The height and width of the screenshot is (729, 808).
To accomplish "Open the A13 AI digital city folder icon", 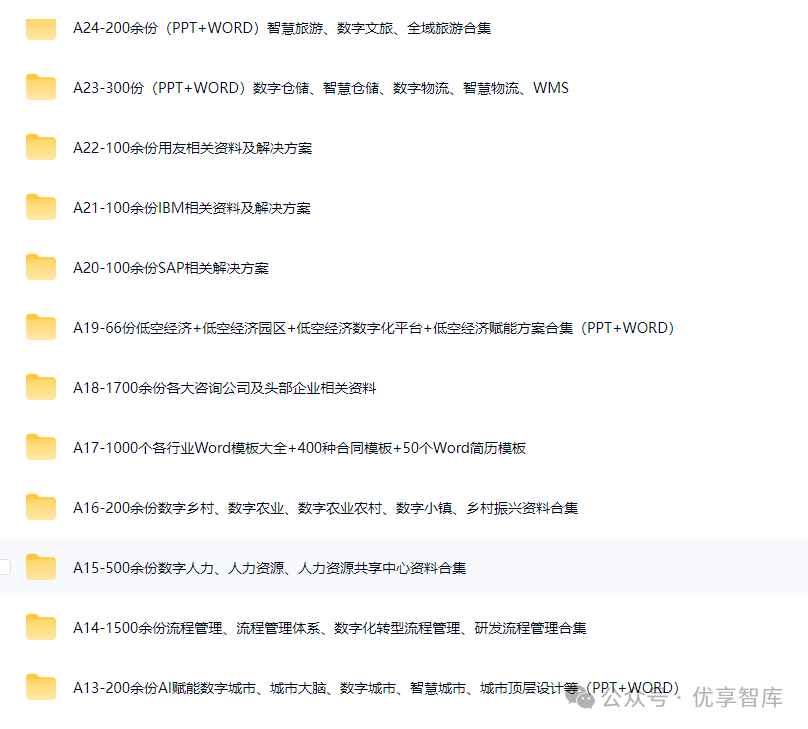I will pos(39,687).
